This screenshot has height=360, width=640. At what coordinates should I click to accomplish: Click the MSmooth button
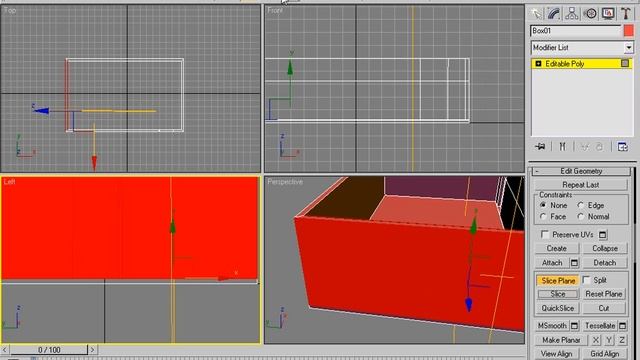tap(552, 326)
